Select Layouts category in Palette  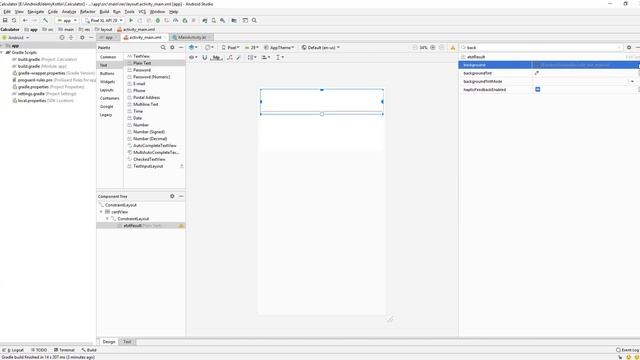[x=107, y=90]
